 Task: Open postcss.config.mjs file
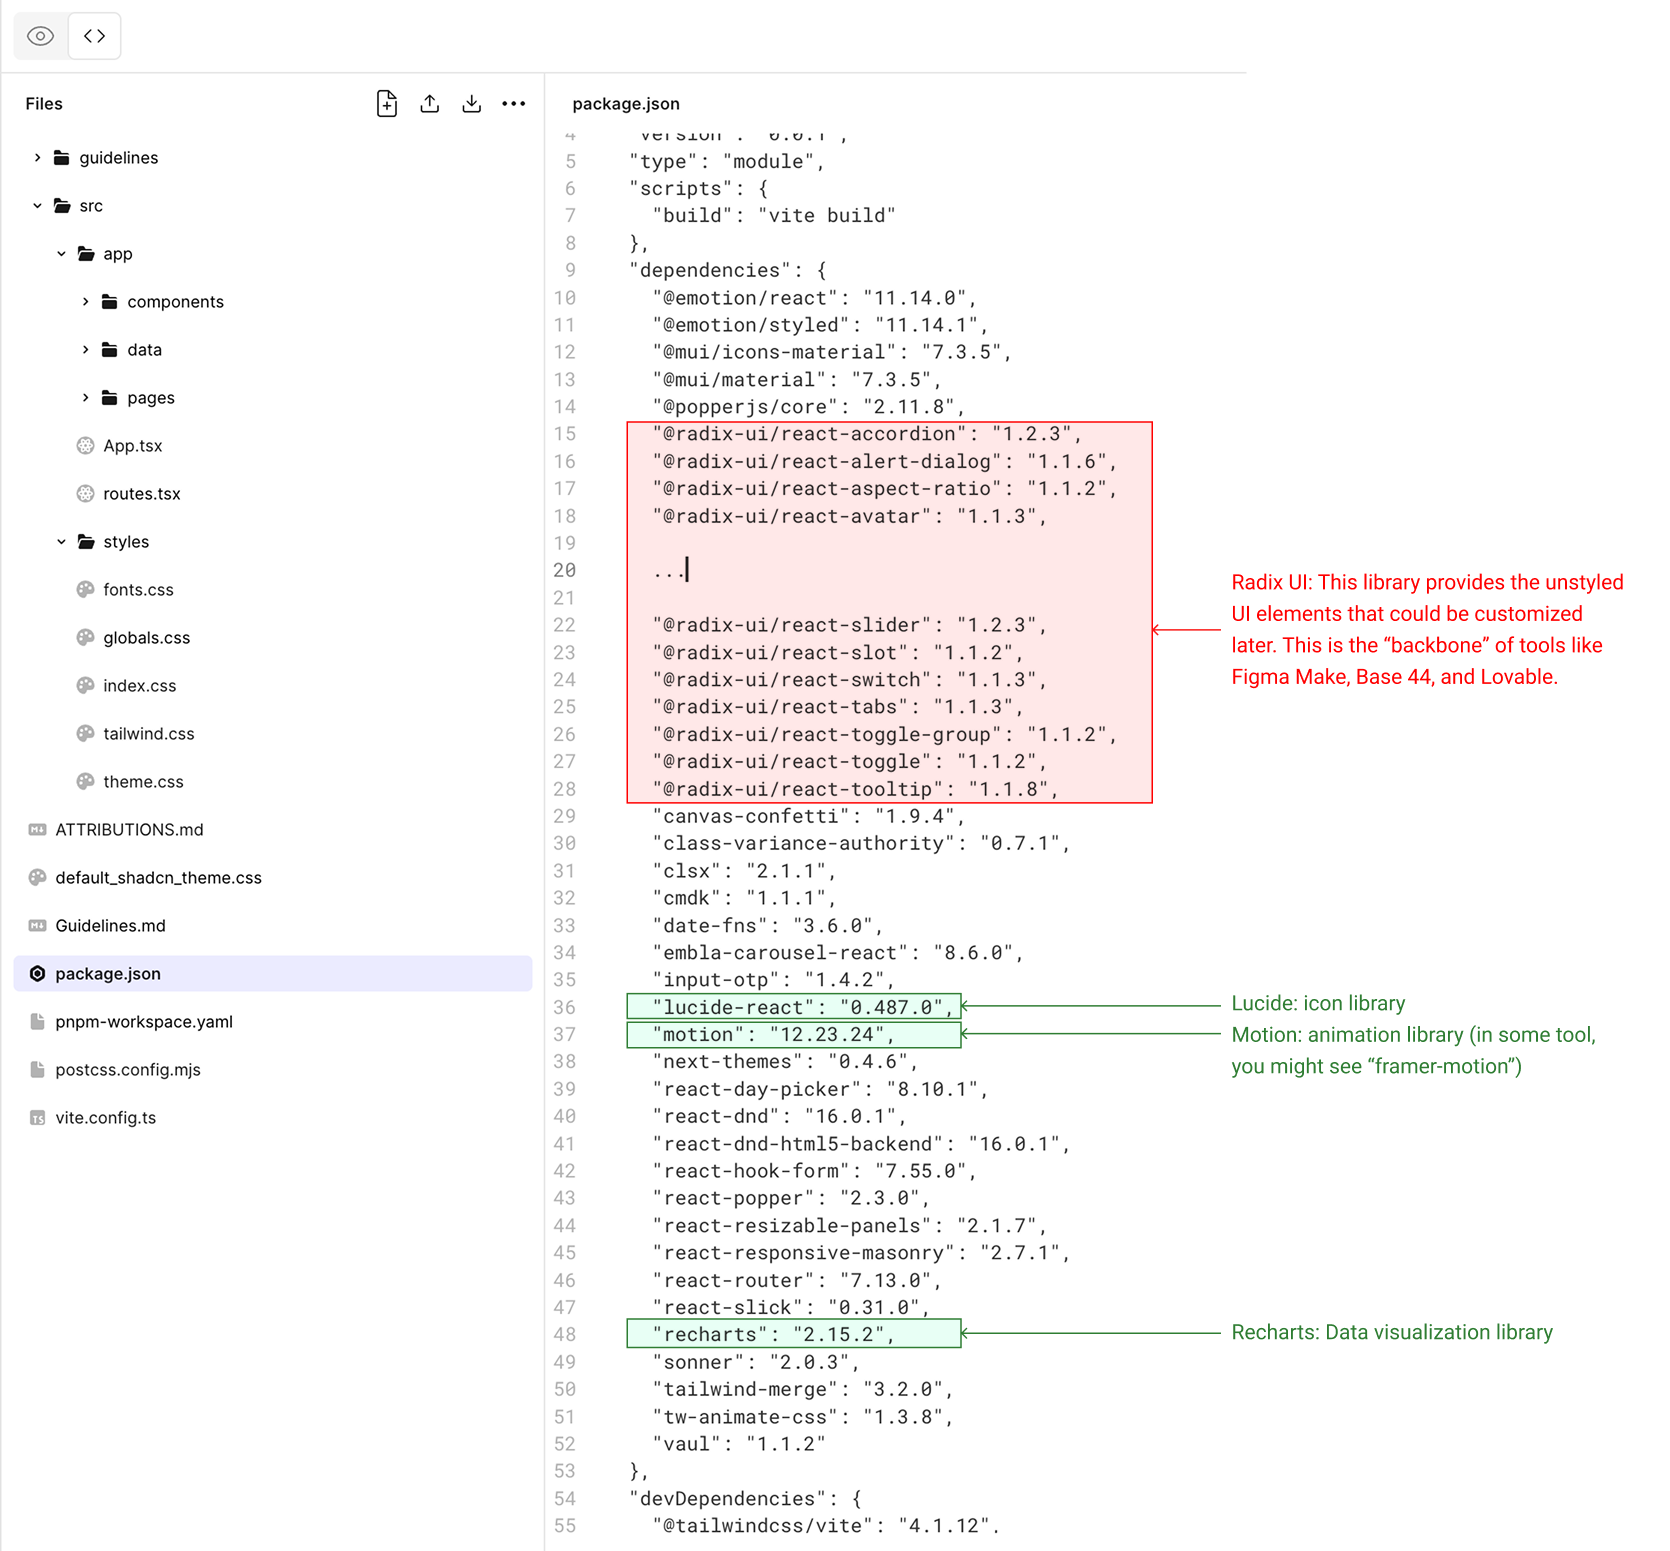(x=128, y=1069)
